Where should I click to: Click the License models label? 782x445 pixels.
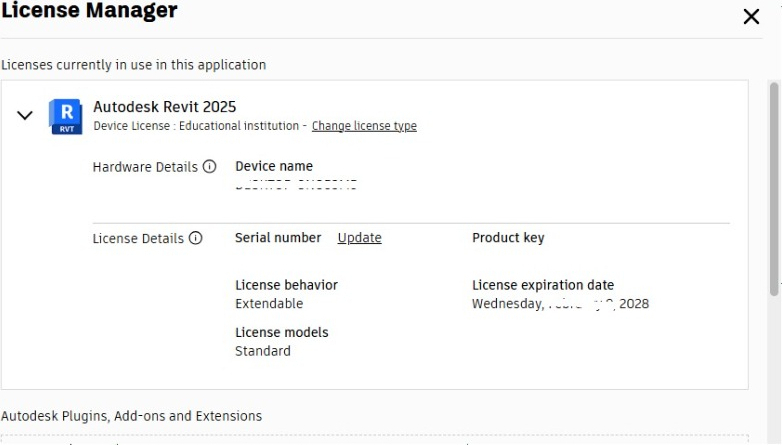coord(282,333)
